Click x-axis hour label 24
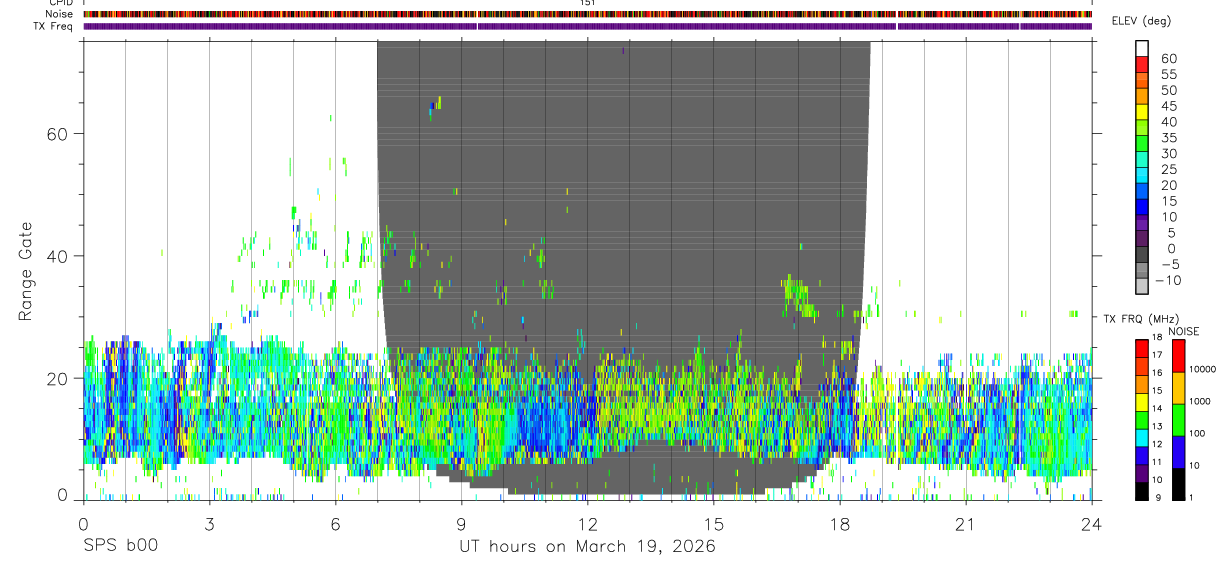The height and width of the screenshot is (567, 1228). click(1091, 524)
